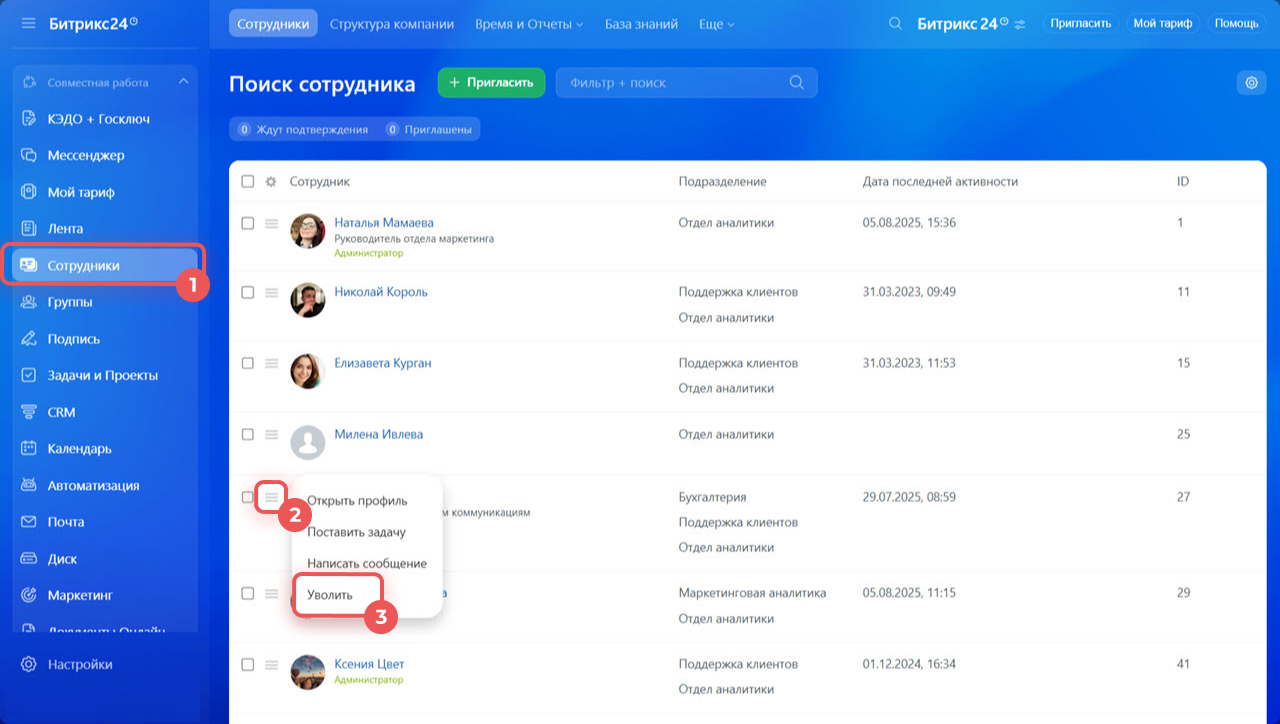The width and height of the screenshot is (1280, 724).
Task: Click the Приглашены counter chip
Action: (x=429, y=129)
